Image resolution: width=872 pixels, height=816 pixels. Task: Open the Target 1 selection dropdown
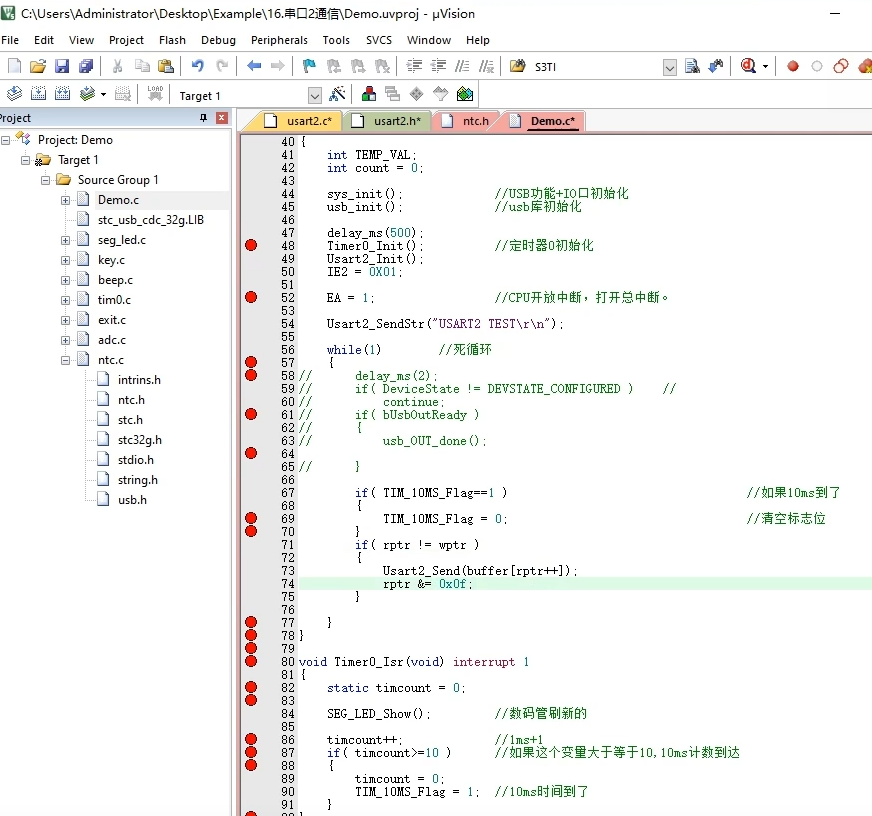pyautogui.click(x=315, y=96)
